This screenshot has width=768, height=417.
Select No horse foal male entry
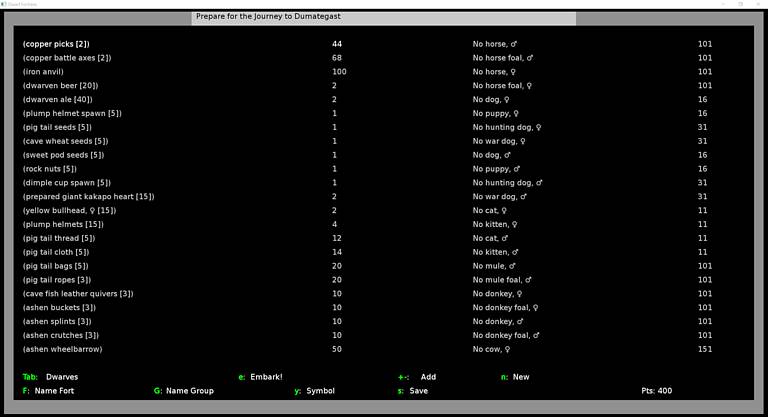point(503,58)
